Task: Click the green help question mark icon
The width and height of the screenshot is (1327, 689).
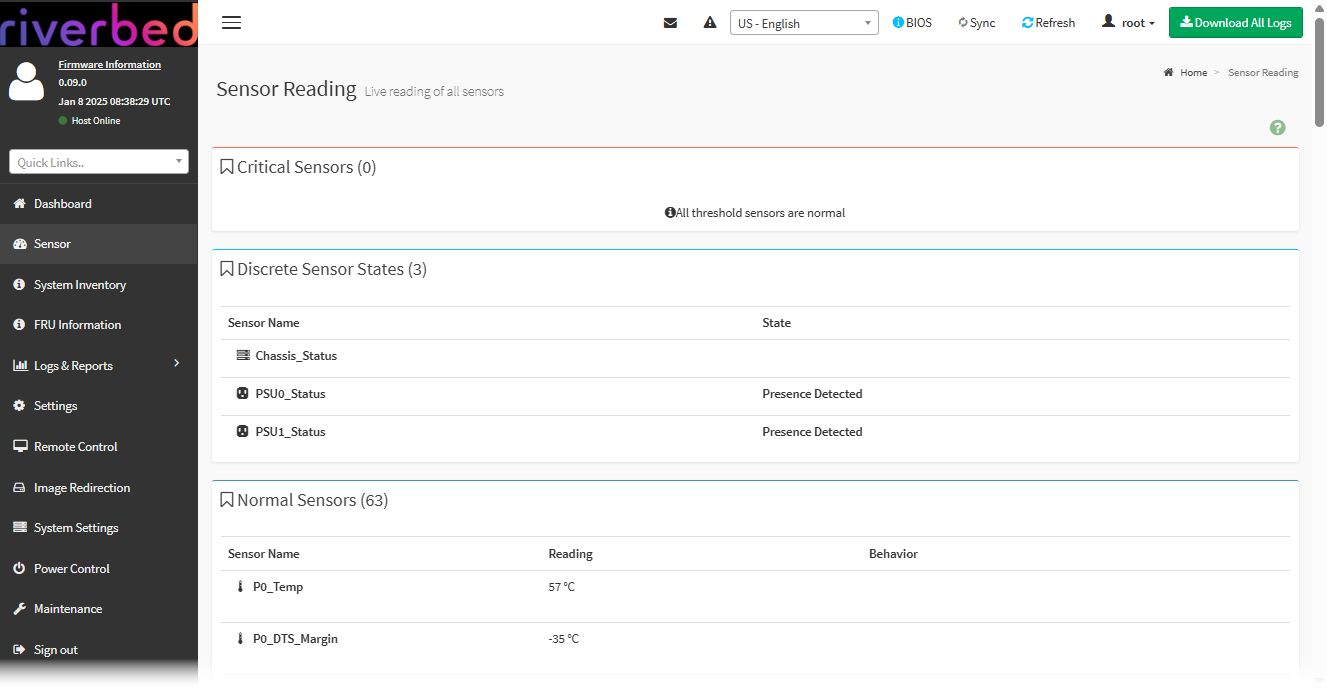Action: click(1277, 128)
